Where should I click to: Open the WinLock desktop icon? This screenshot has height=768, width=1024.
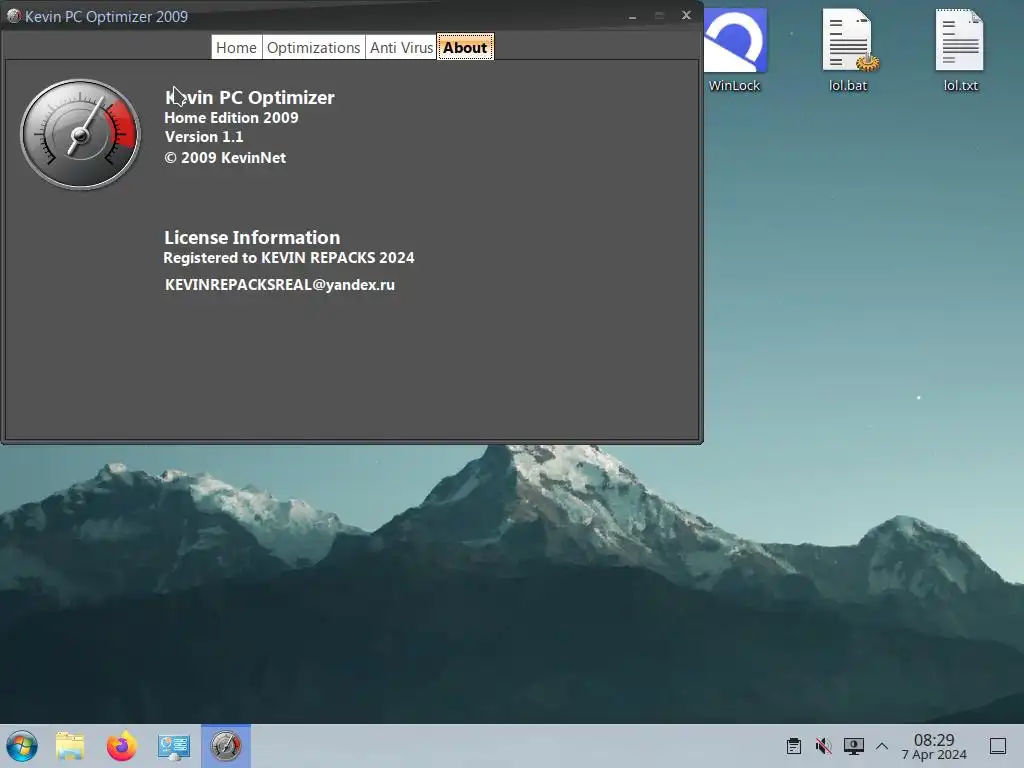pyautogui.click(x=735, y=51)
